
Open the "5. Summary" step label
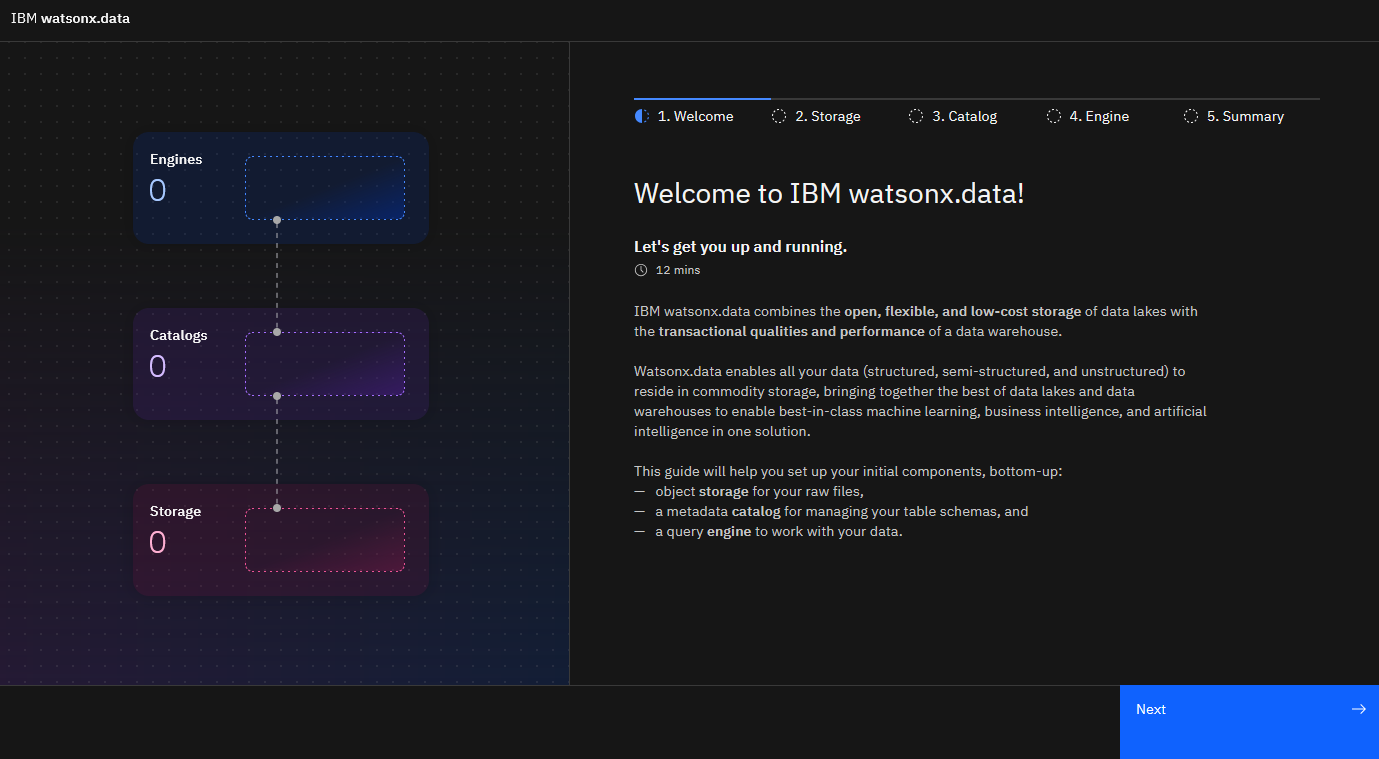[x=1245, y=117]
